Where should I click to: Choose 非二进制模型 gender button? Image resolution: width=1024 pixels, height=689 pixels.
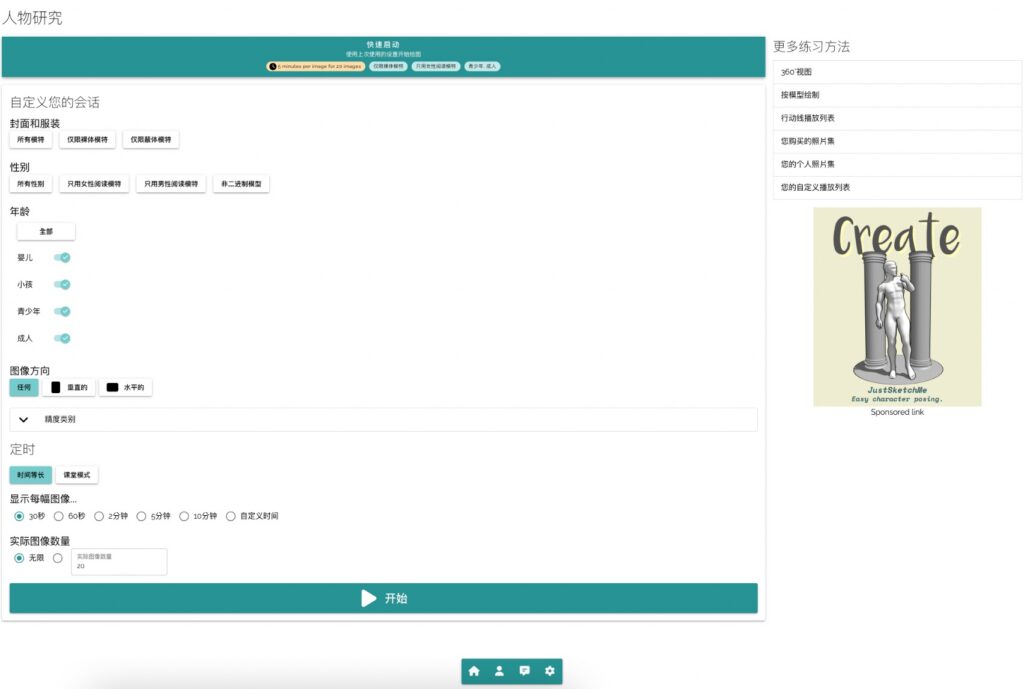241,184
